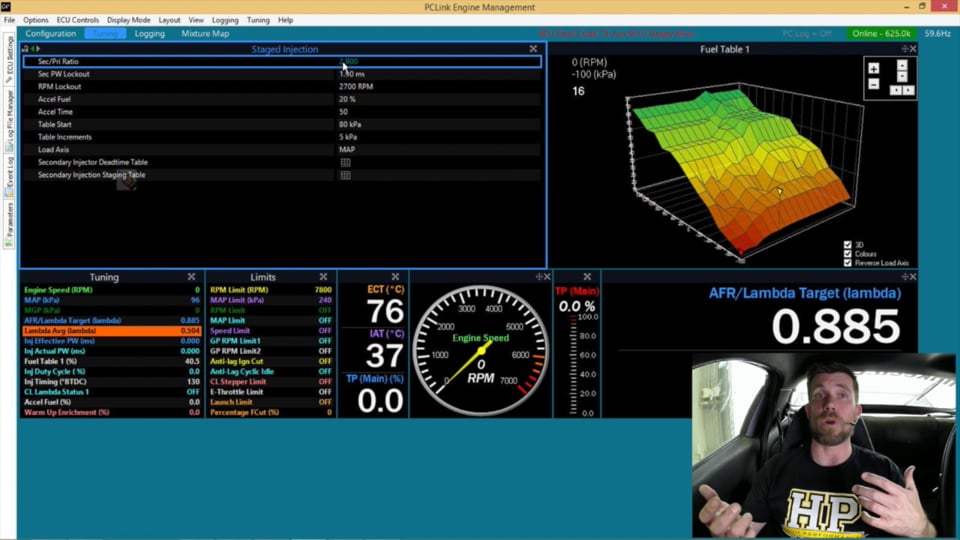Close the Limits panel

tap(323, 277)
